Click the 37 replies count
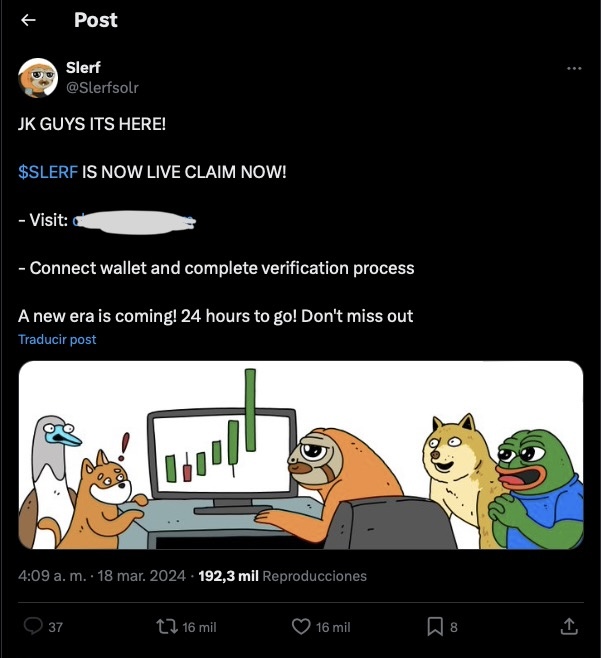The width and height of the screenshot is (601, 658). click(x=56, y=627)
